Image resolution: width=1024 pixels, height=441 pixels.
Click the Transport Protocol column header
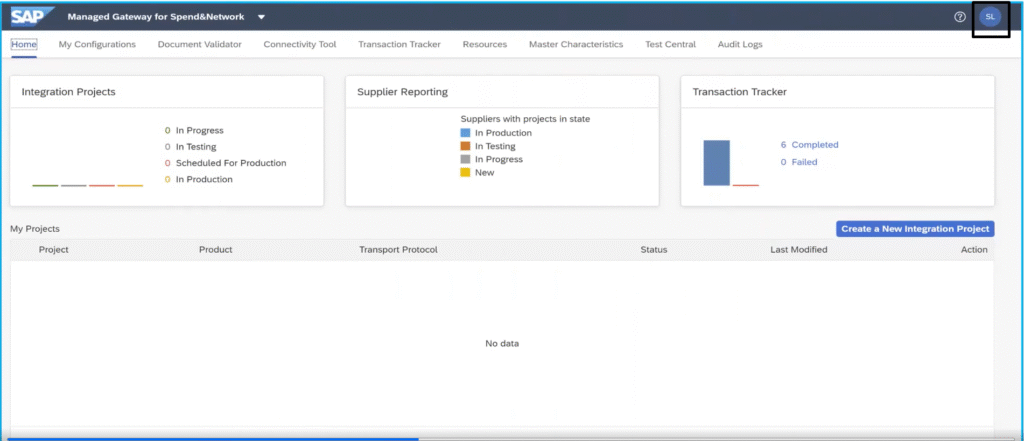point(398,250)
